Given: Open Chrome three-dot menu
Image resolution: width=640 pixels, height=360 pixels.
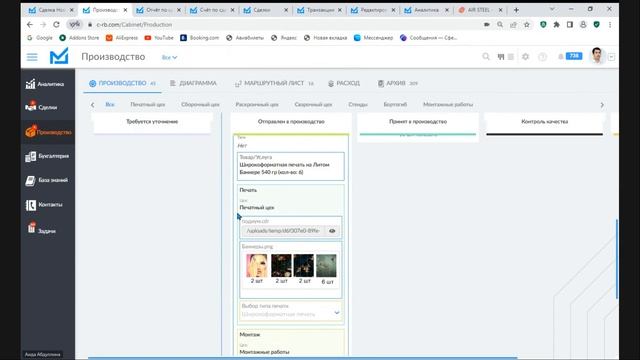Looking at the screenshot, I should (x=610, y=24).
